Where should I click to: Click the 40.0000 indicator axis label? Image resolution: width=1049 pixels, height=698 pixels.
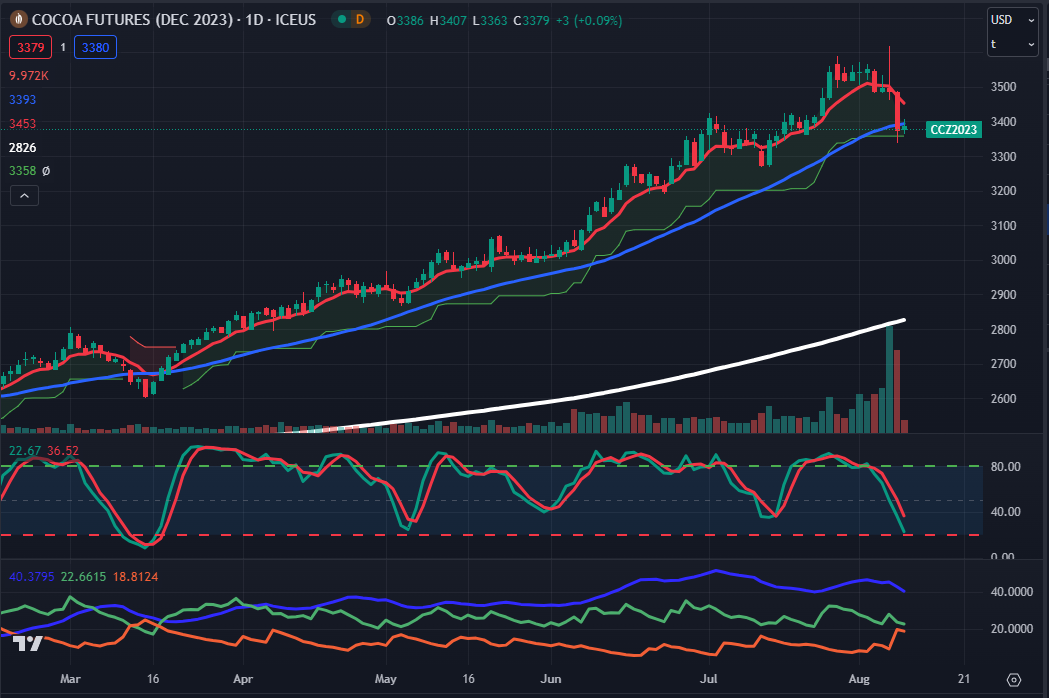(1012, 592)
